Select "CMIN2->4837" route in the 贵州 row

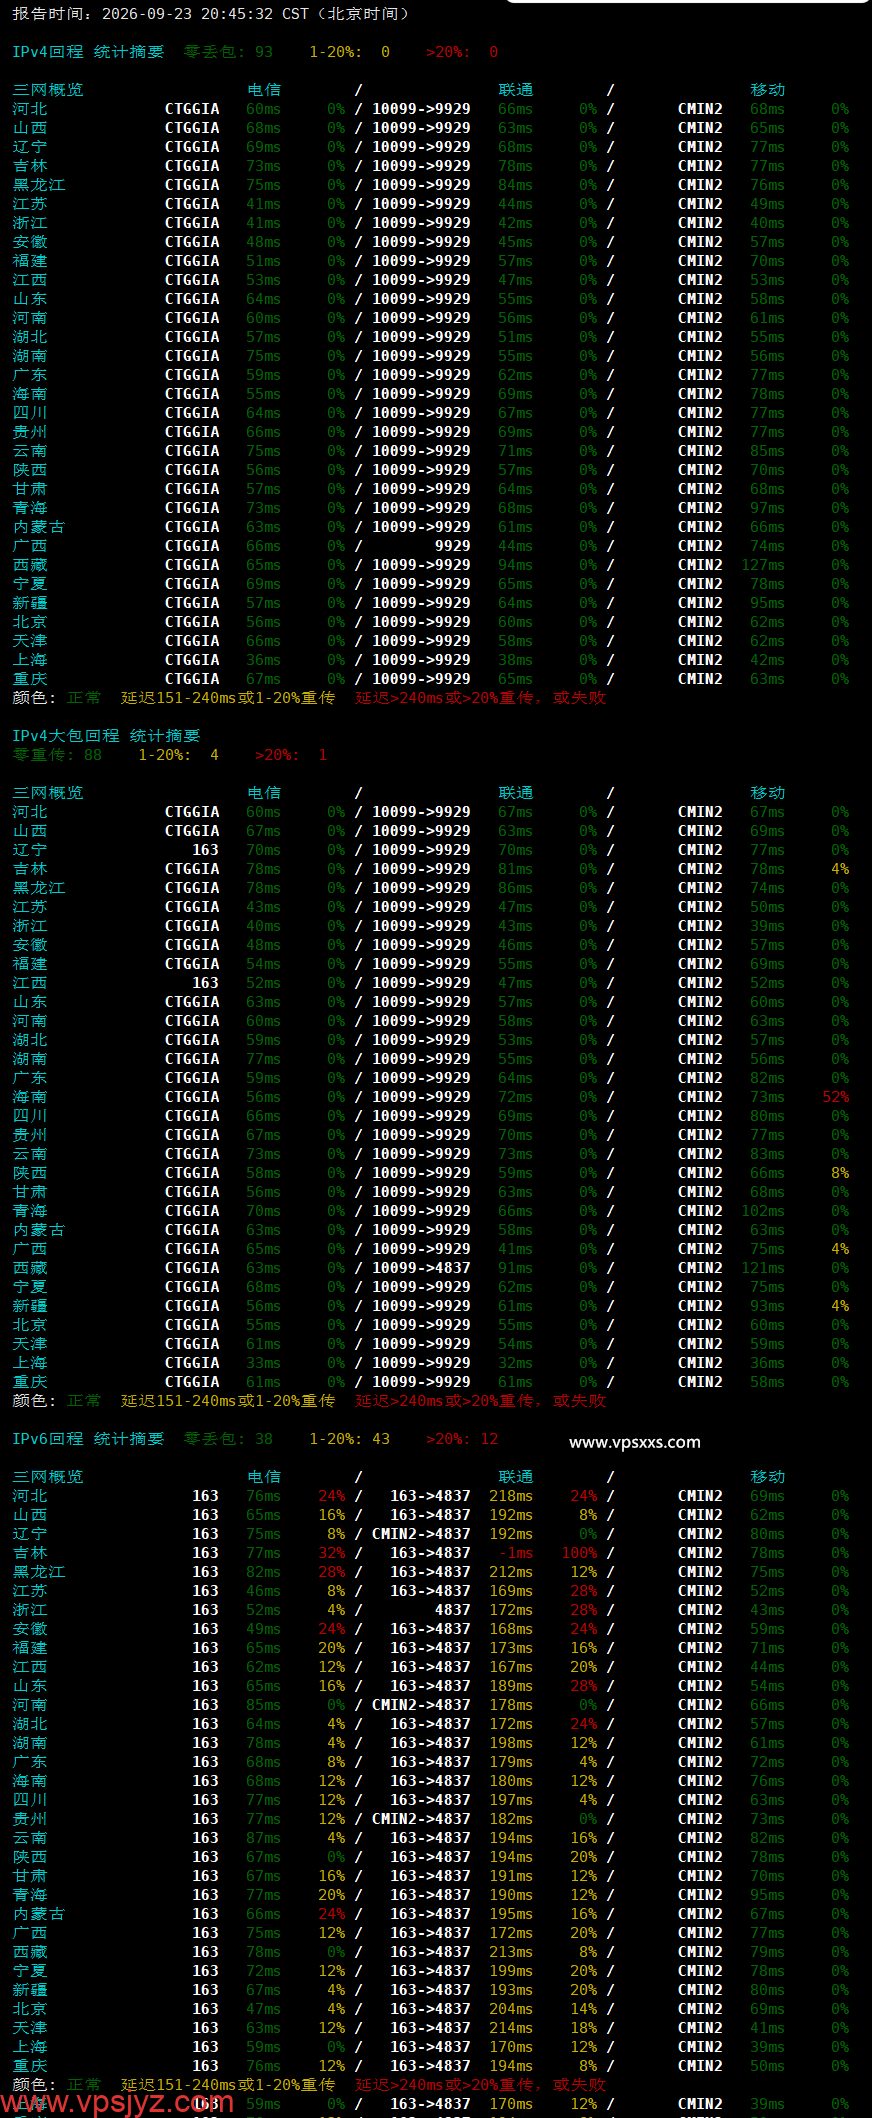(x=421, y=1819)
